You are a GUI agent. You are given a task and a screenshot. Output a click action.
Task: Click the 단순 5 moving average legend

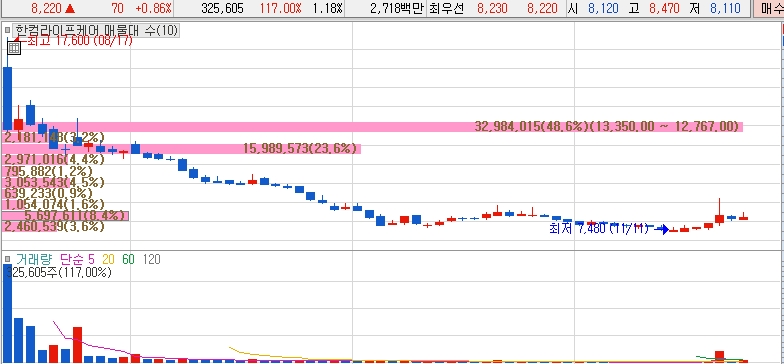pyautogui.click(x=77, y=259)
